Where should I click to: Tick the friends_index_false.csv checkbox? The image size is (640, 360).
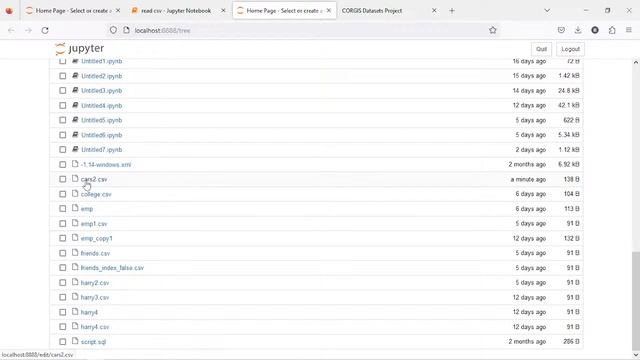click(62, 268)
